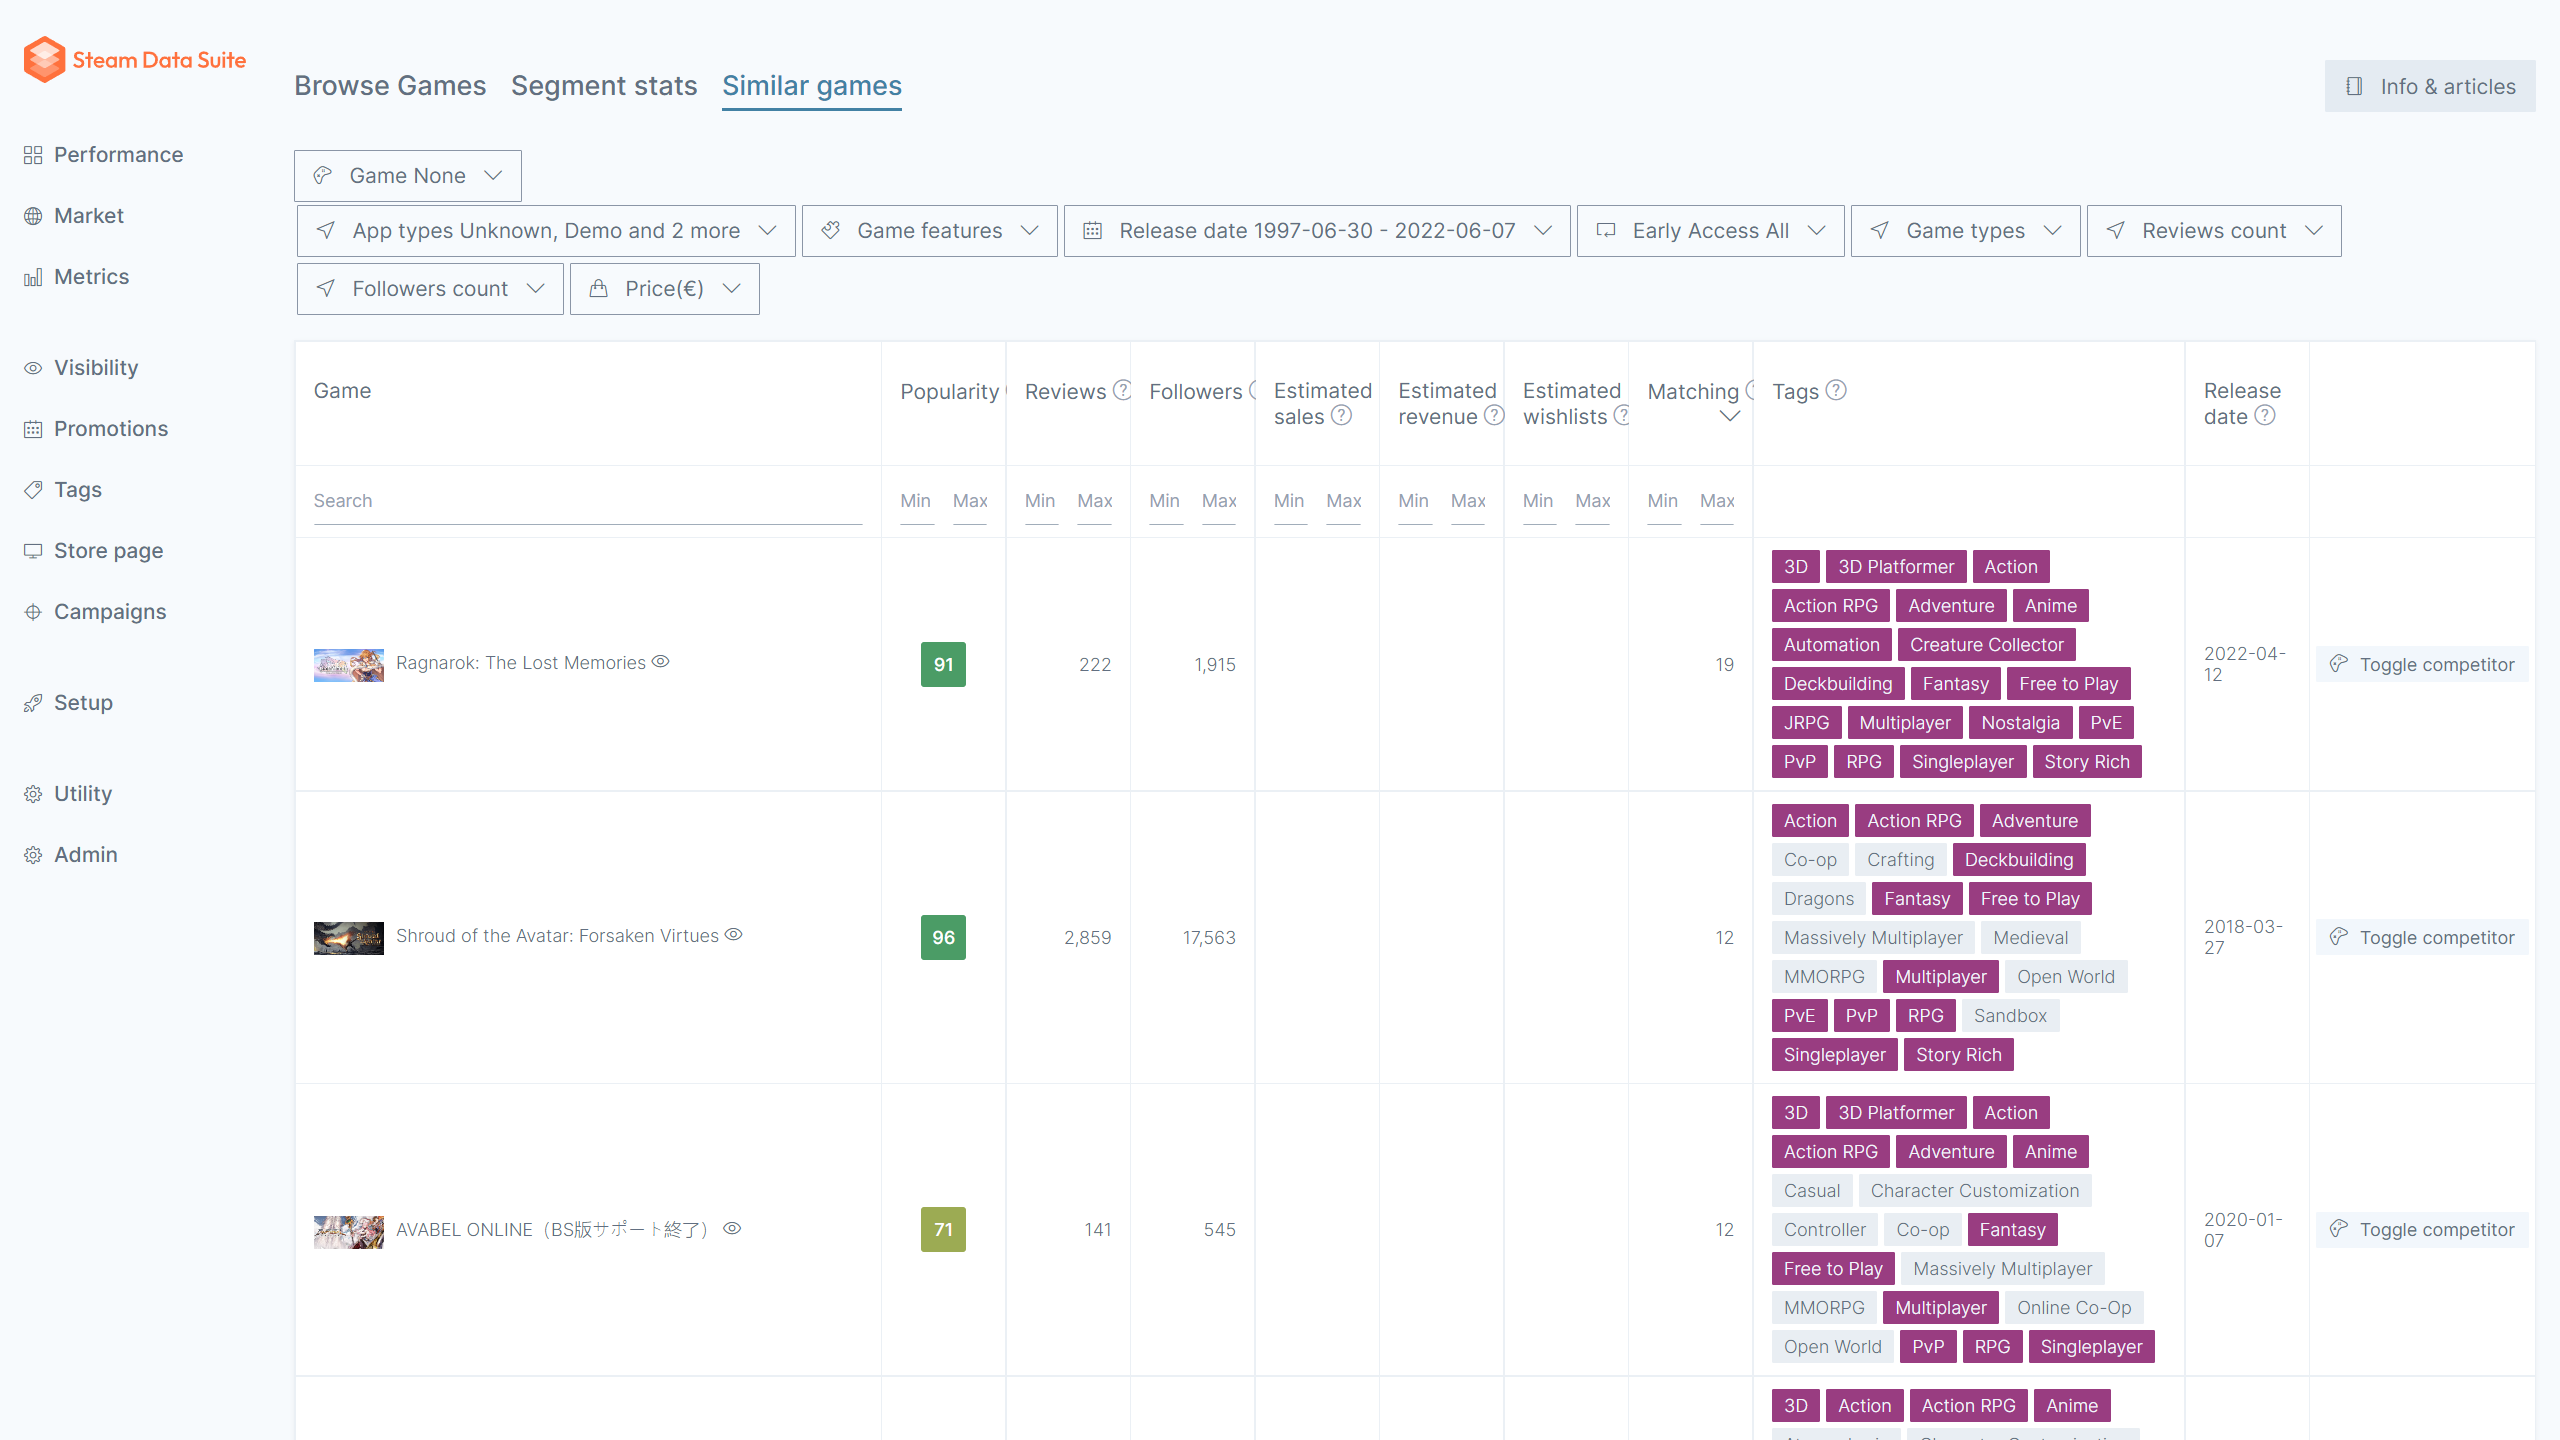This screenshot has height=1440, width=2560.
Task: Click the green 91 popularity score badge
Action: pyautogui.click(x=943, y=665)
